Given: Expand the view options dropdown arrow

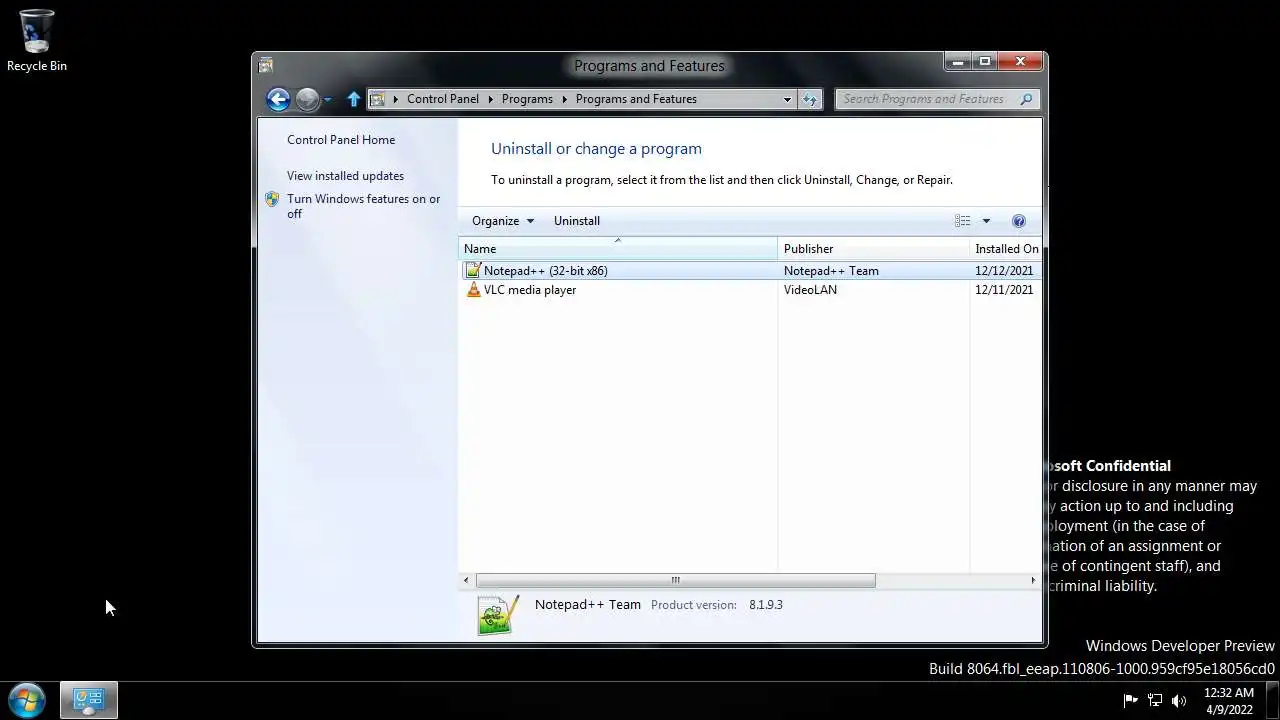Looking at the screenshot, I should tap(986, 221).
